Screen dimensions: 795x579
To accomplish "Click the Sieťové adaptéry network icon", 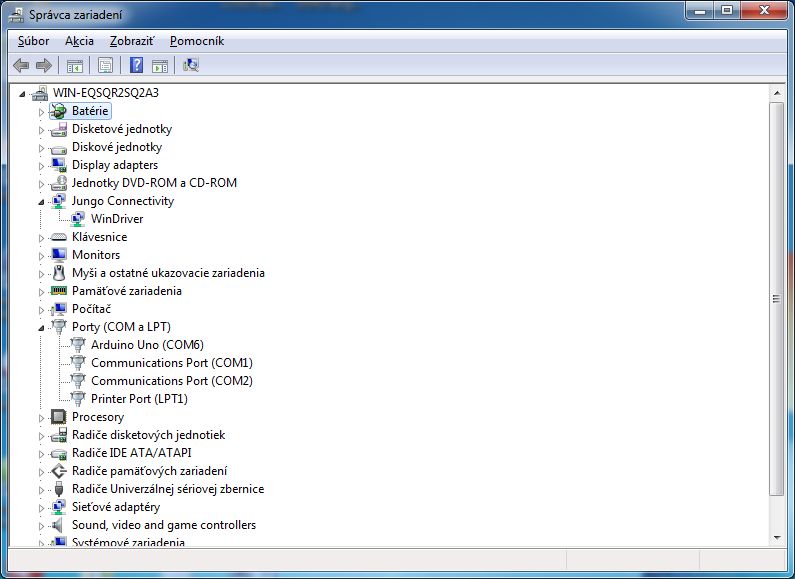I will 59,507.
